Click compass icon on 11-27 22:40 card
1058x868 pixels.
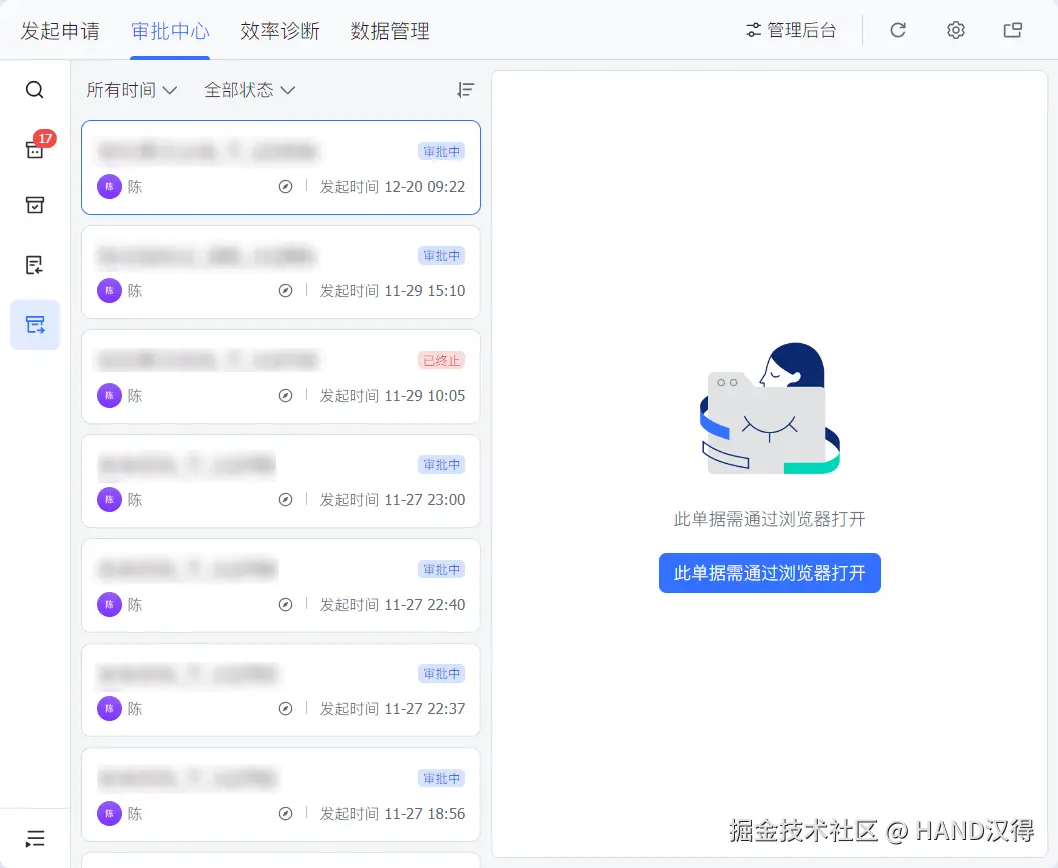pos(285,605)
